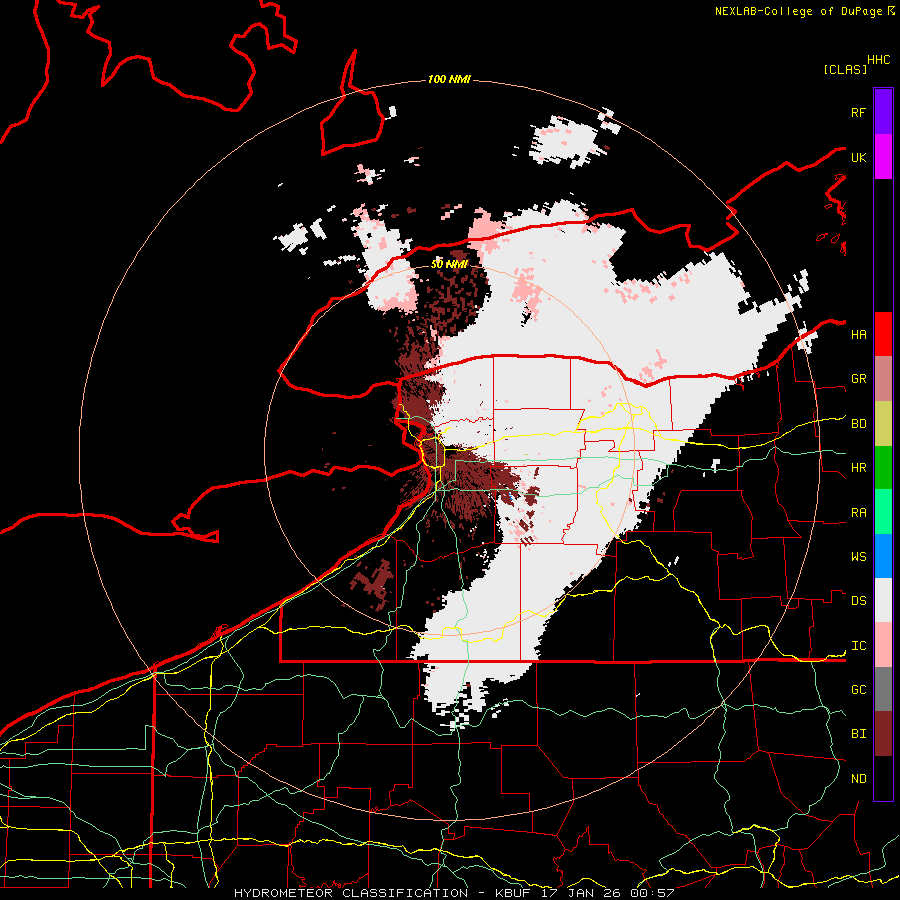The height and width of the screenshot is (900, 900).
Task: Click the NEXLAB-College of DuPage credit text
Action: 798,11
